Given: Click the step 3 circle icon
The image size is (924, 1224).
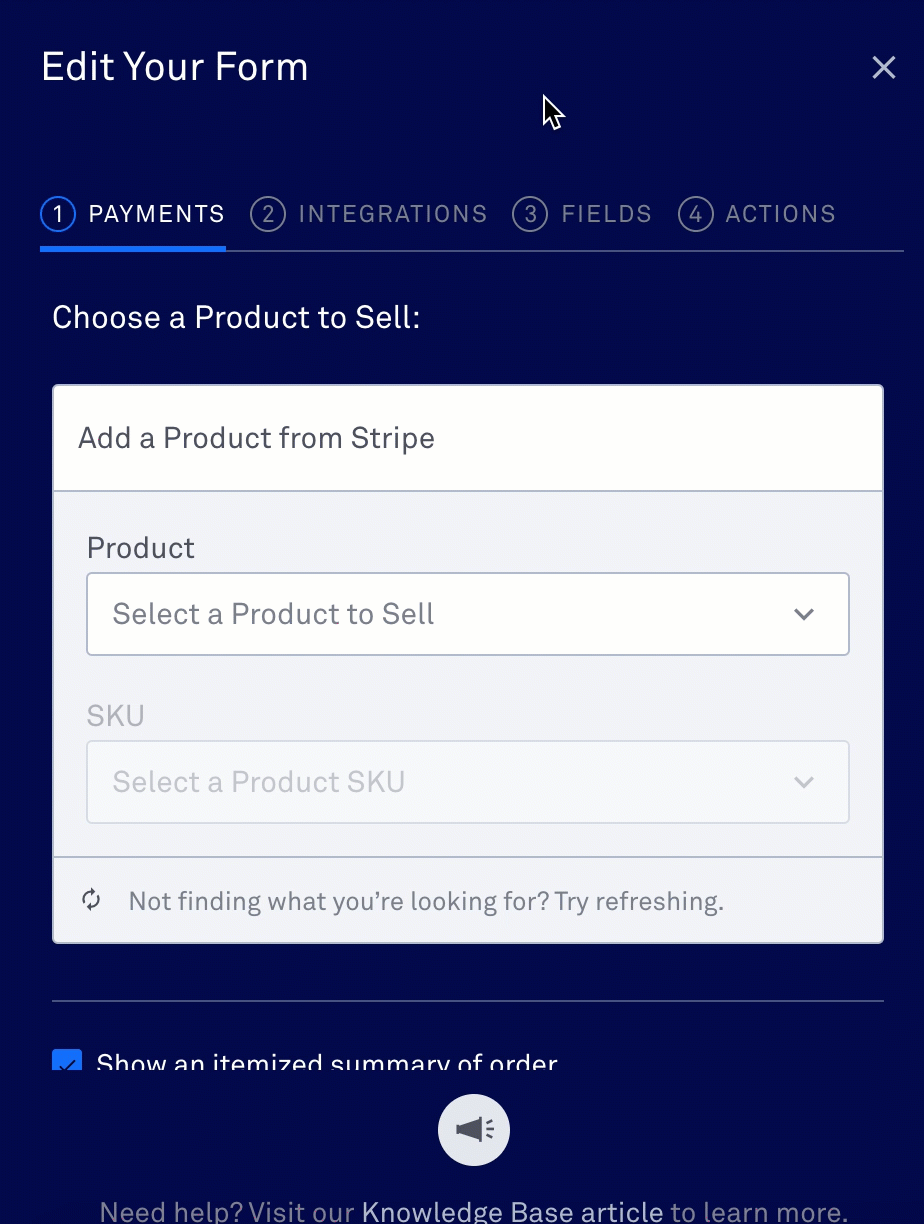Looking at the screenshot, I should point(530,214).
